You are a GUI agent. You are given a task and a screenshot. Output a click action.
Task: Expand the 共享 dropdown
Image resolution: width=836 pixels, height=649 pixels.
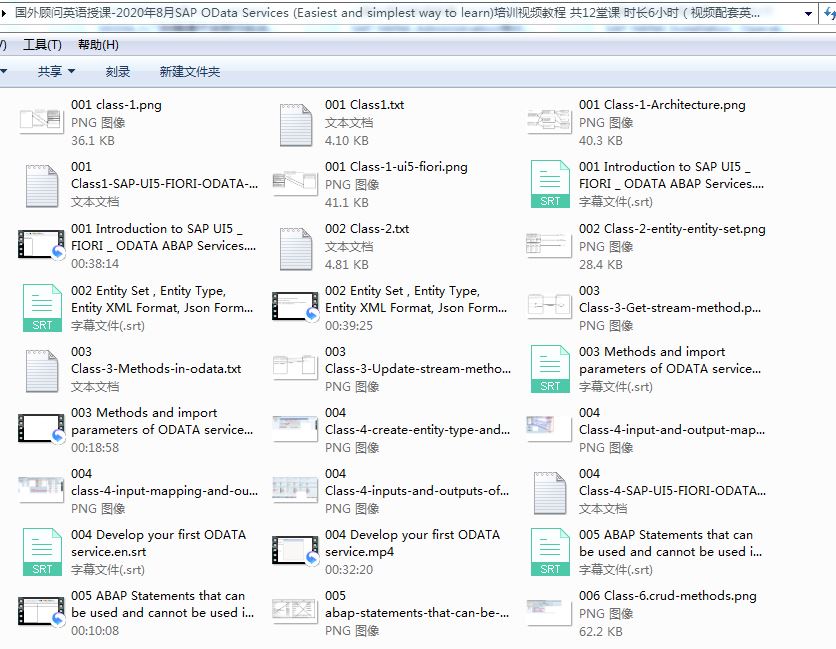click(x=56, y=71)
